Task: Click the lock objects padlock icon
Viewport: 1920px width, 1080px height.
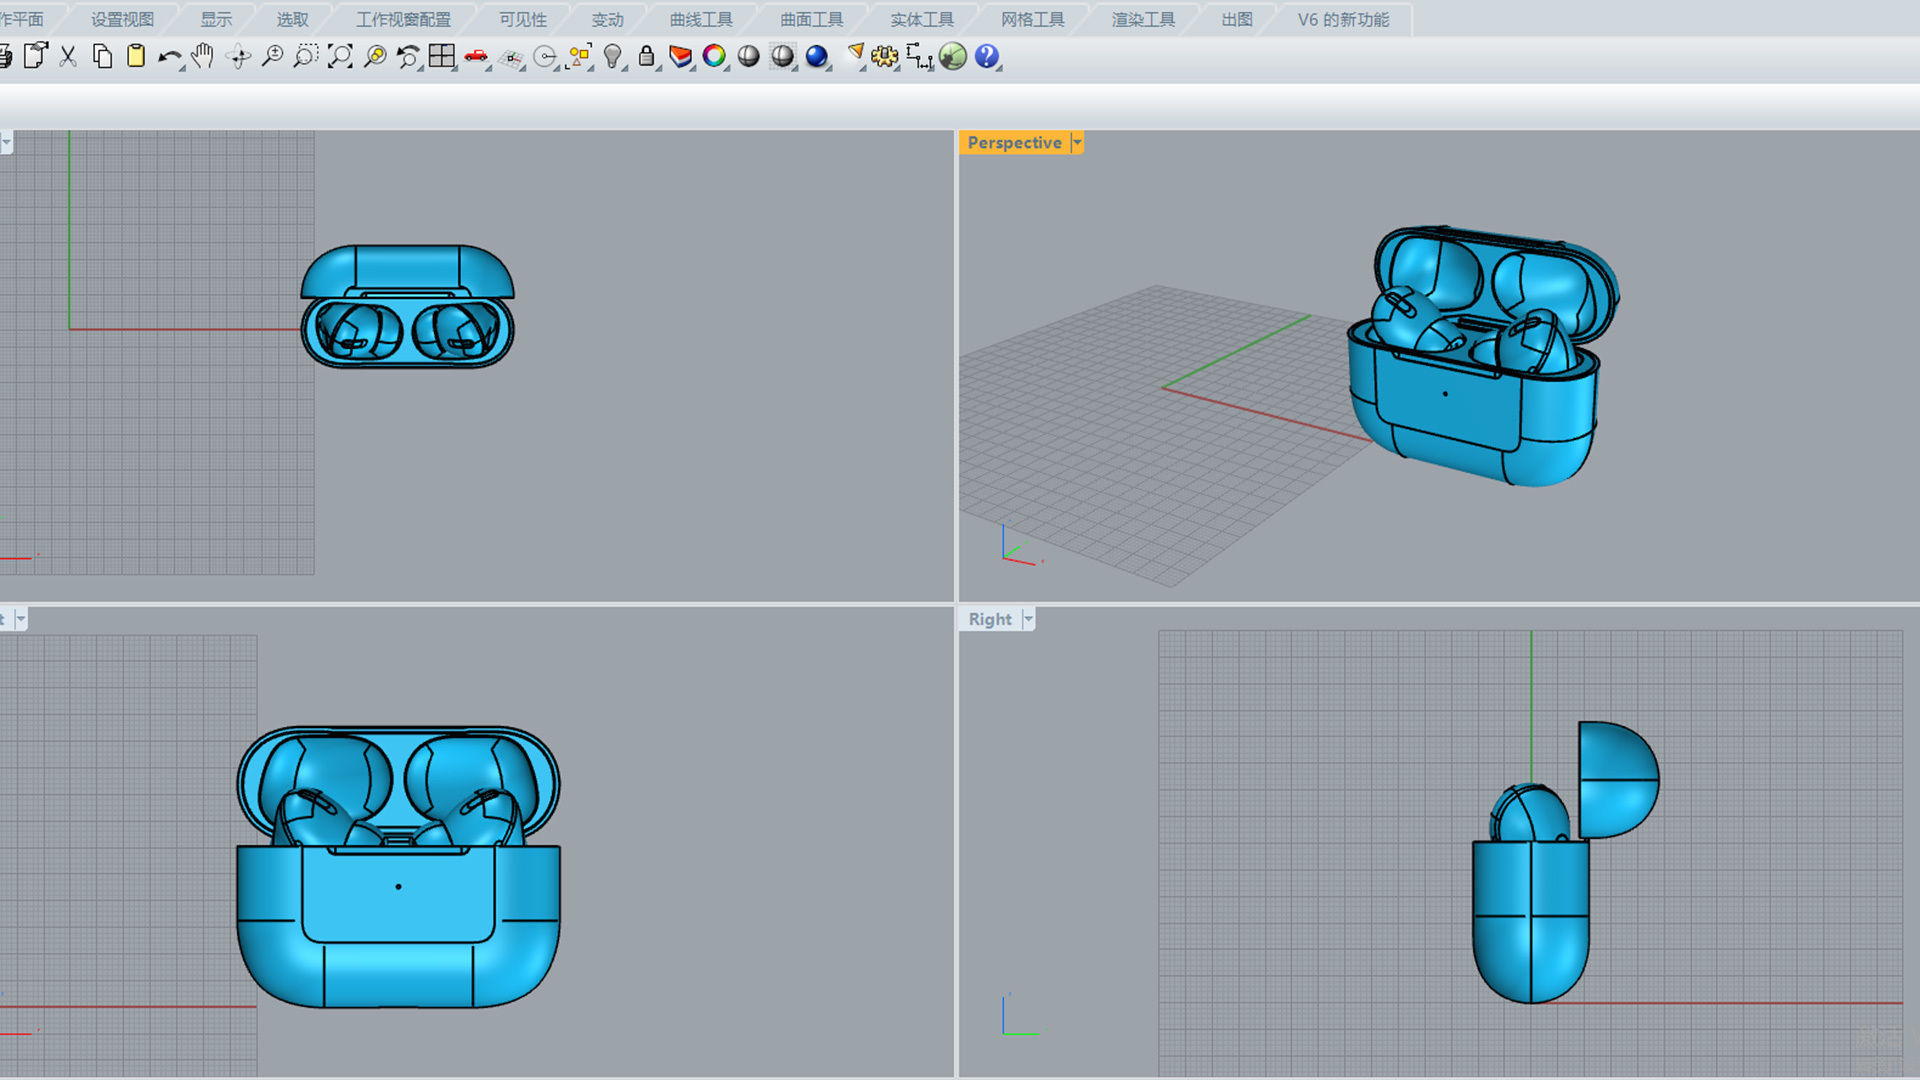Action: pyautogui.click(x=646, y=57)
